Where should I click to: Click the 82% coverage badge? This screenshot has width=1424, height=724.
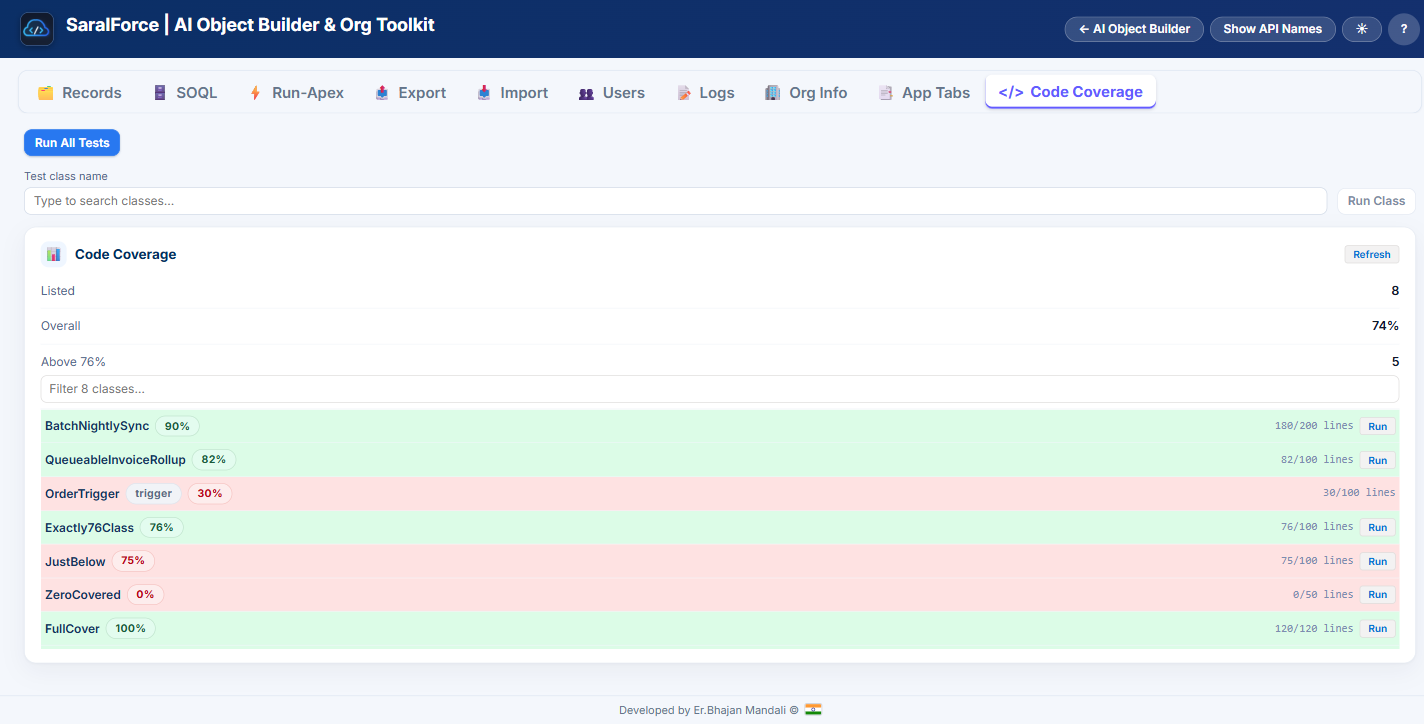(214, 460)
